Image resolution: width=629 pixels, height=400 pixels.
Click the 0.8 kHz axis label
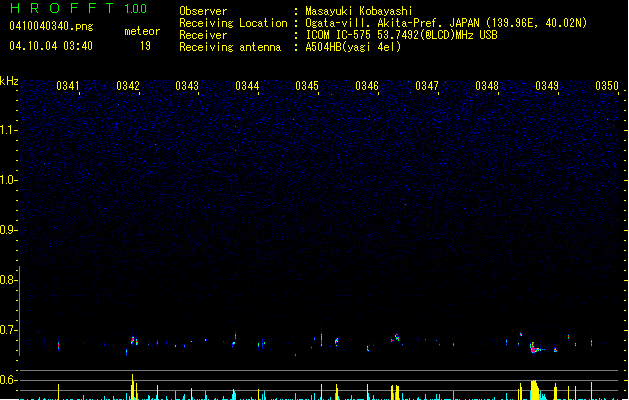[8, 280]
